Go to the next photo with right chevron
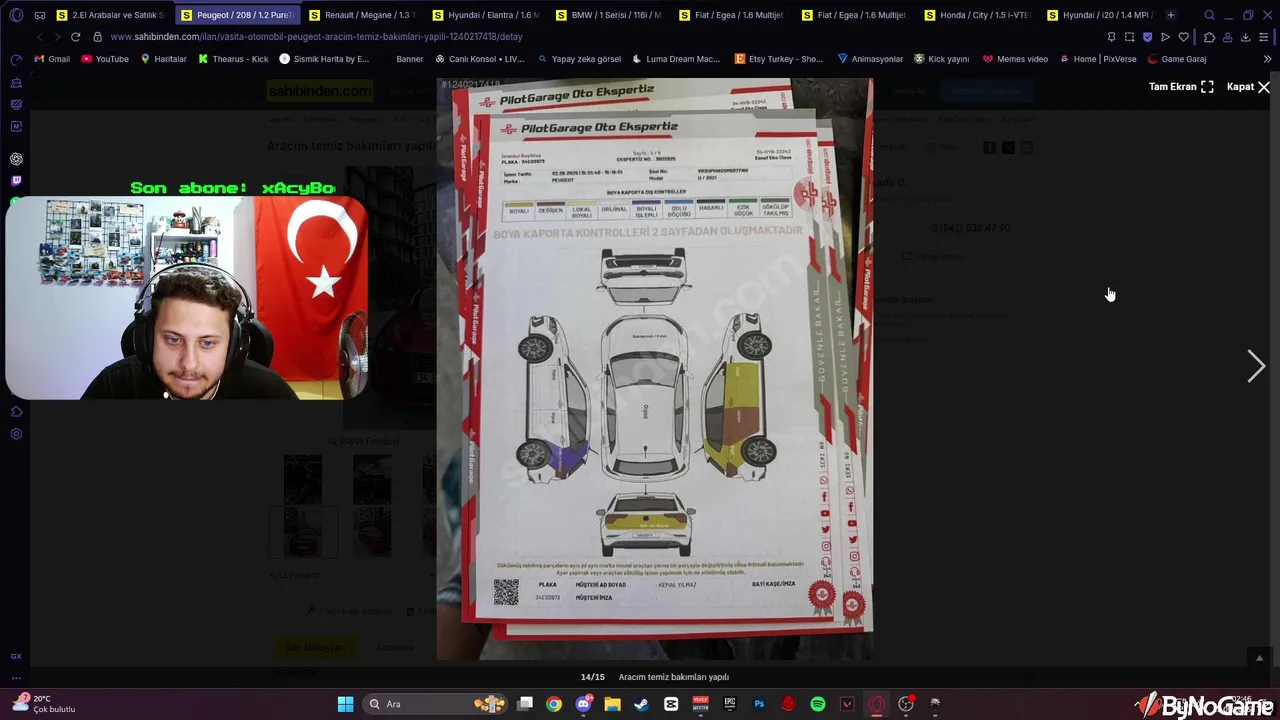Viewport: 1280px width, 720px height. (x=1256, y=366)
